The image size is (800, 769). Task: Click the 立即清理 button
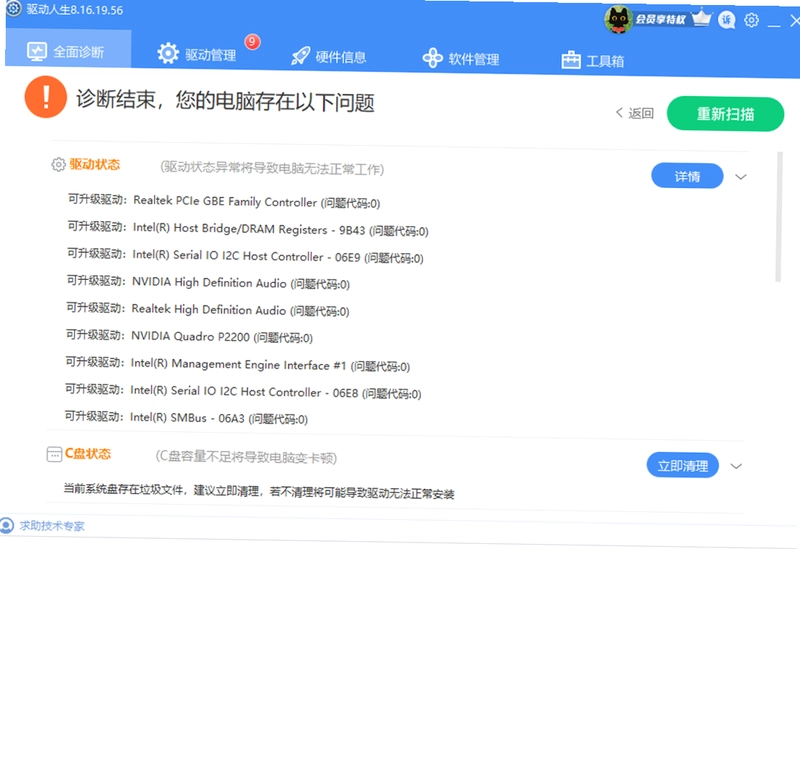(682, 465)
